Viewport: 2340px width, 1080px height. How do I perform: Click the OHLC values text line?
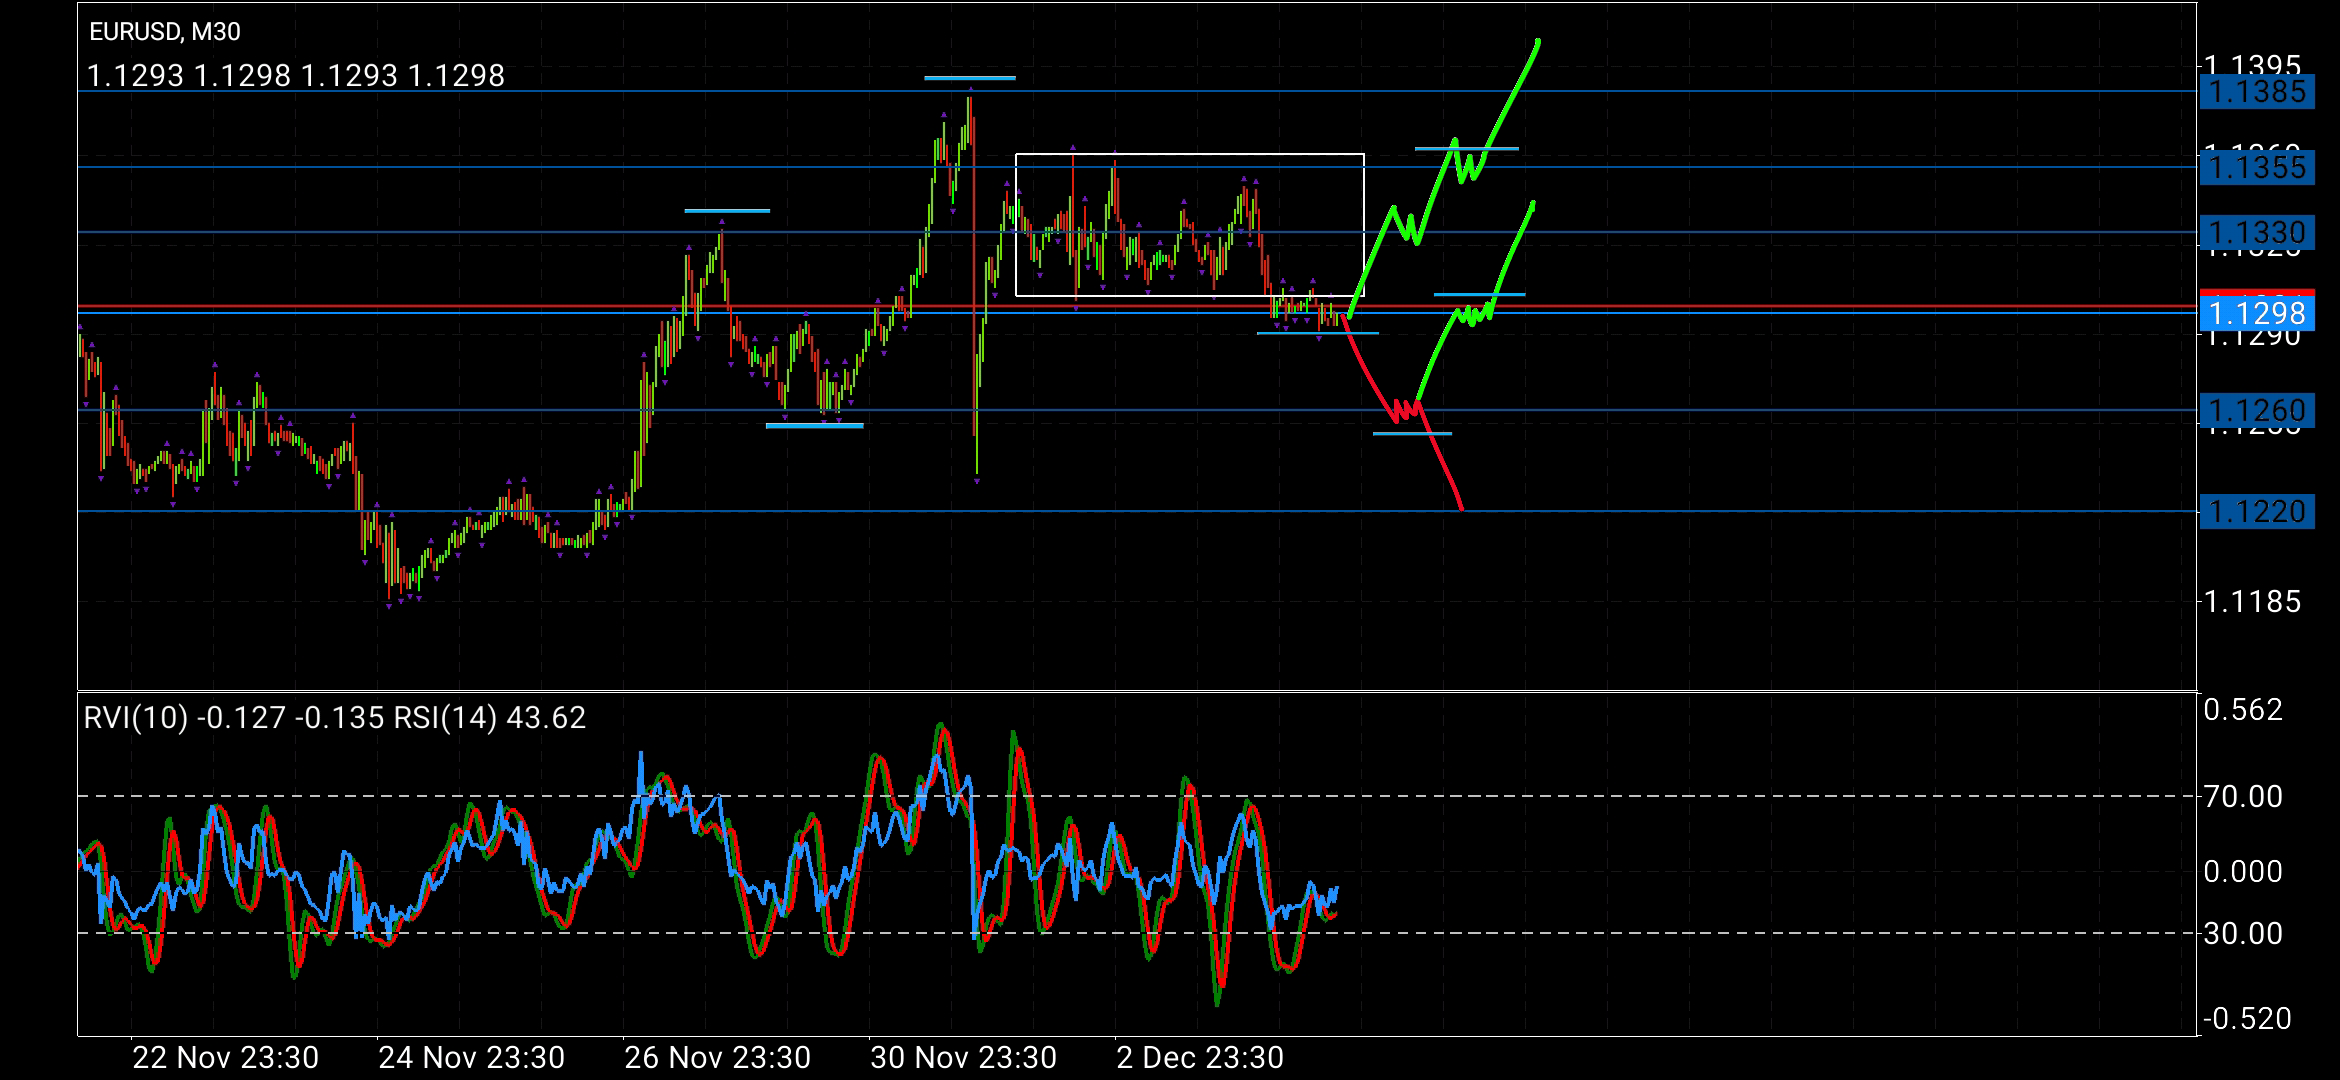296,76
